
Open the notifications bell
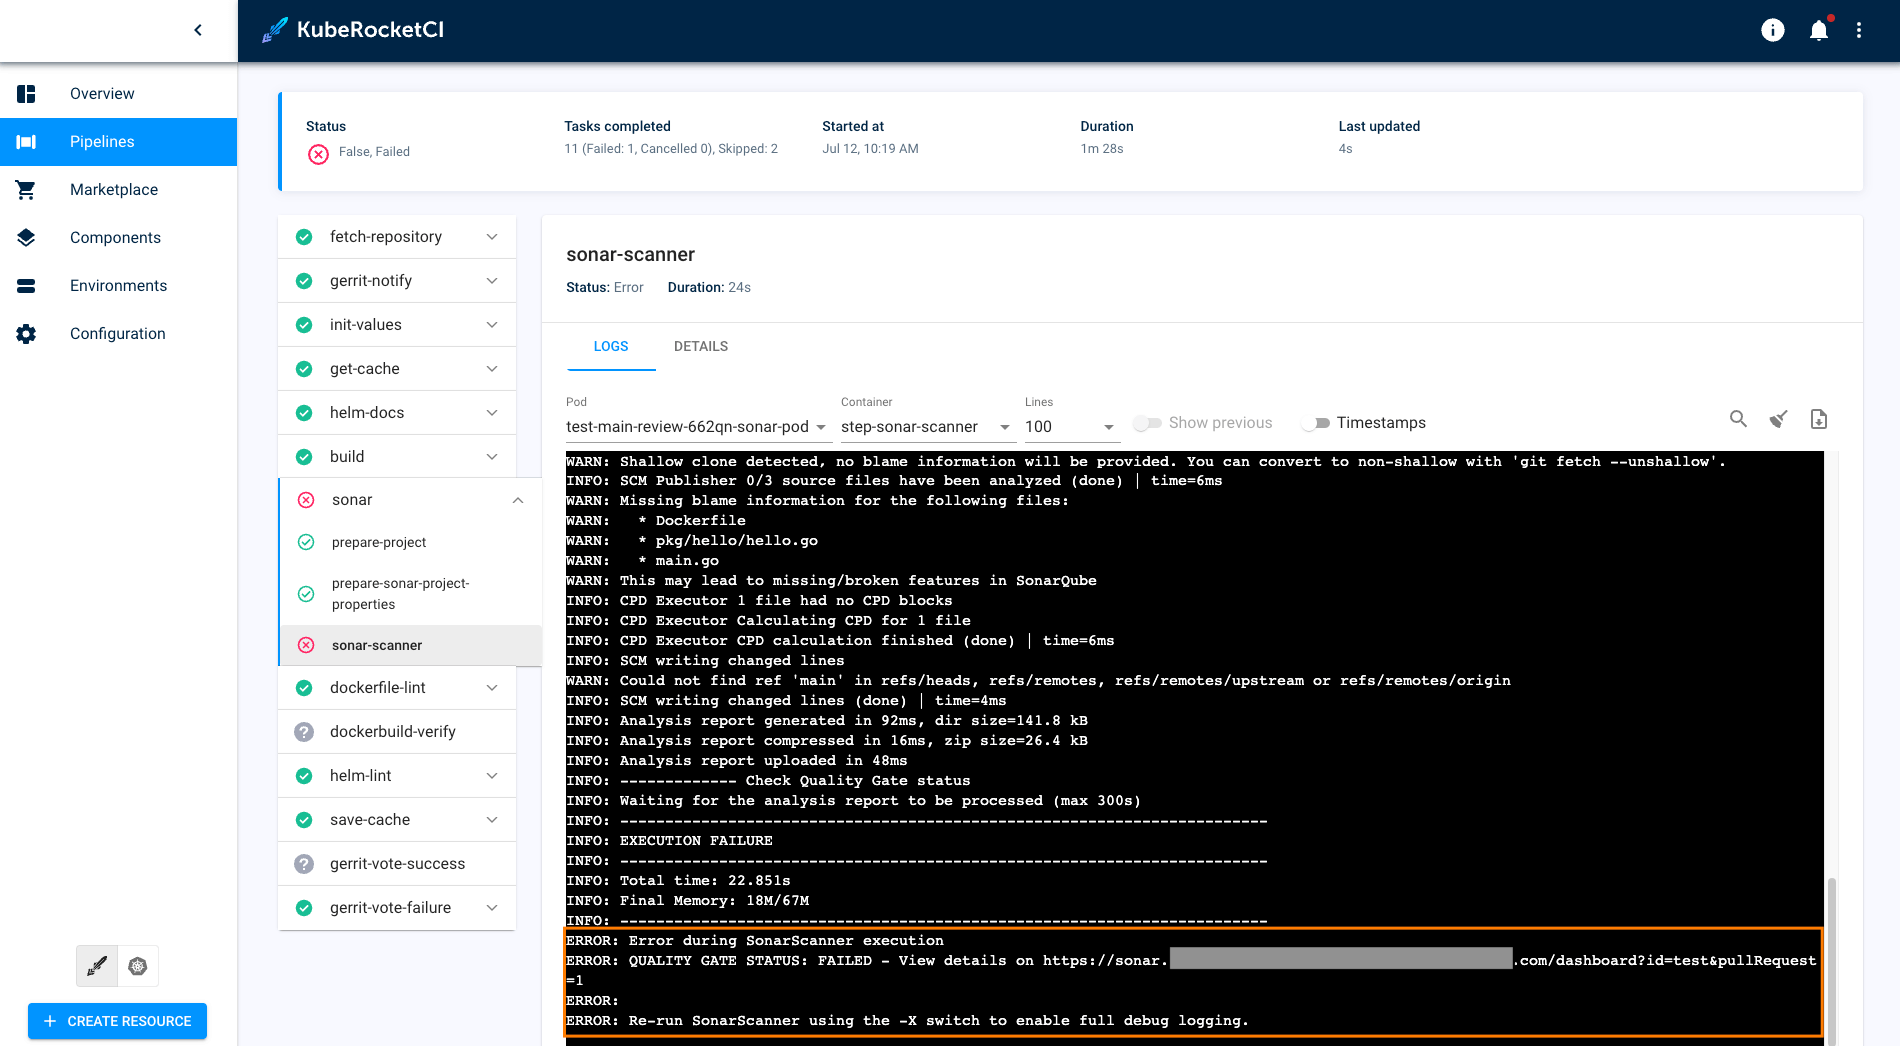(1818, 30)
